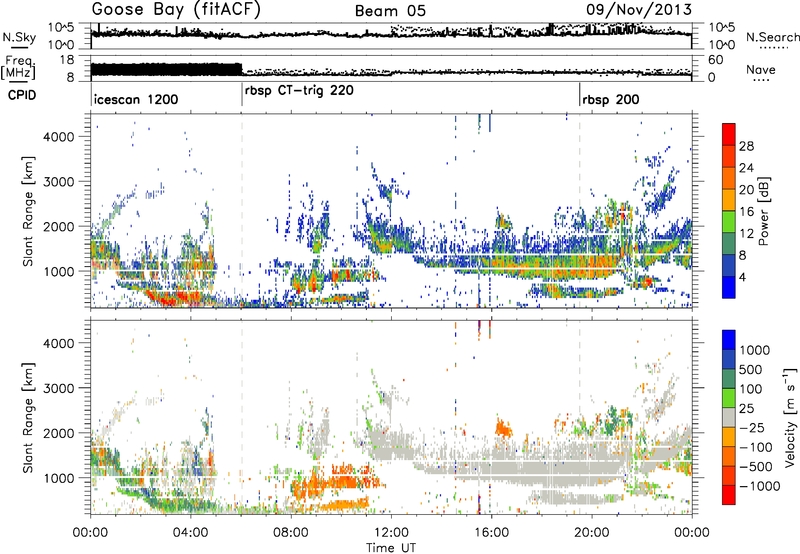Click the "28" power colorbar tick

746,146
